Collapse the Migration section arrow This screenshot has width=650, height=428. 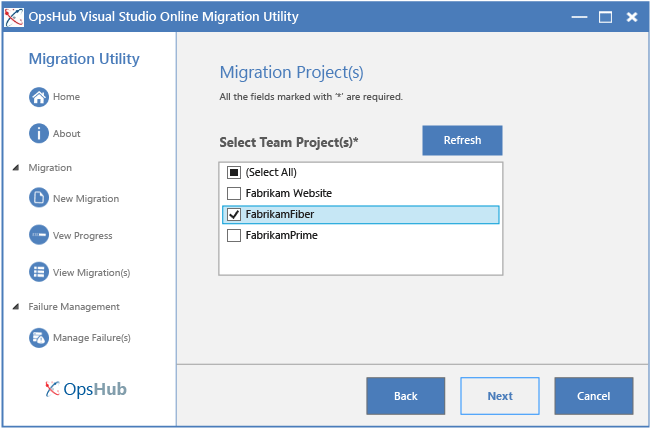coord(16,168)
